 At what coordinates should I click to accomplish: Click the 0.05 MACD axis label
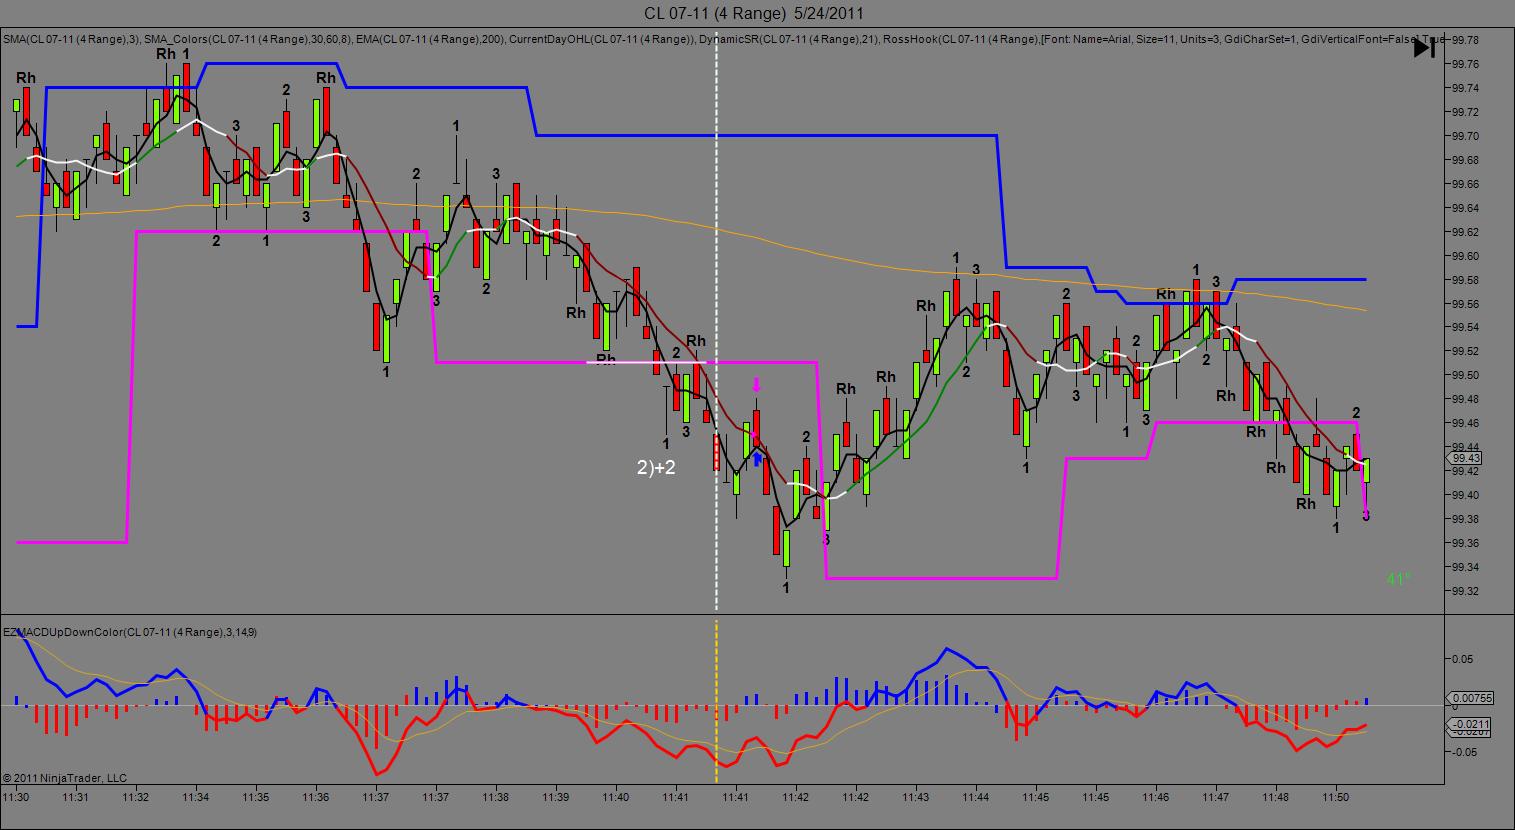1461,659
